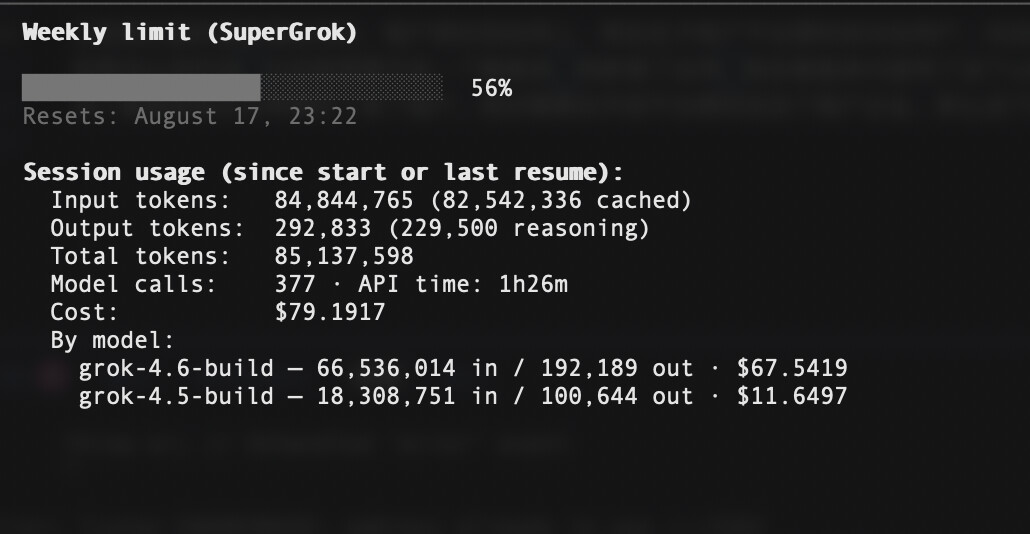The width and height of the screenshot is (1030, 534).
Task: Click the Resets: August 17, 23:22 text
Action: coord(190,116)
